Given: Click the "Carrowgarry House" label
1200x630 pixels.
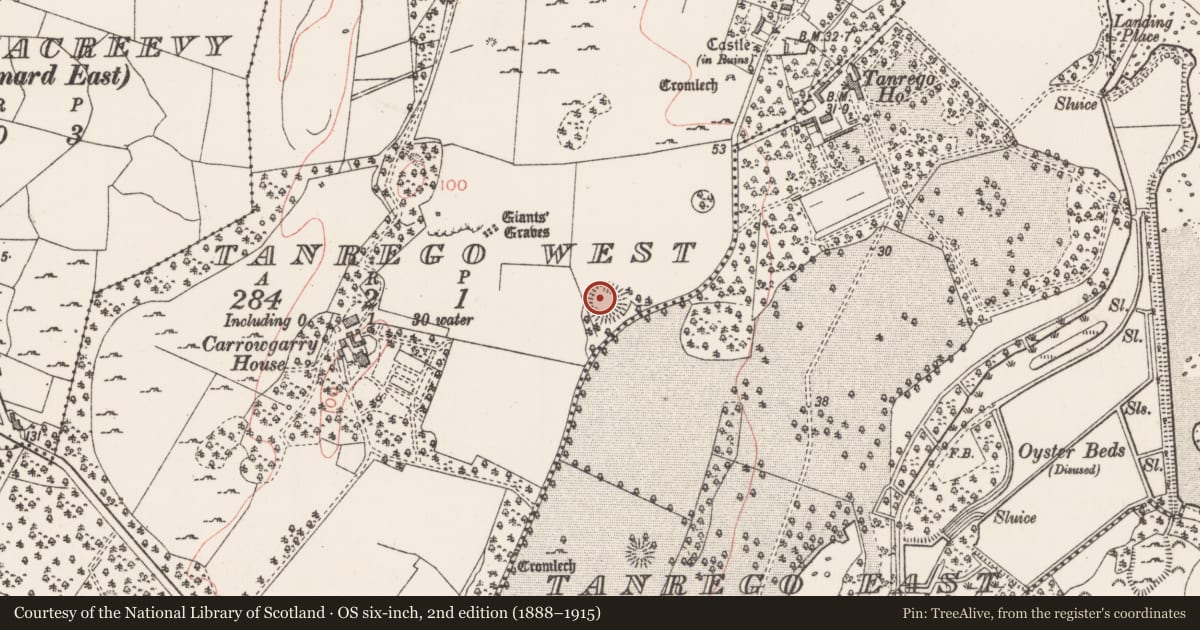Looking at the screenshot, I should point(259,354).
